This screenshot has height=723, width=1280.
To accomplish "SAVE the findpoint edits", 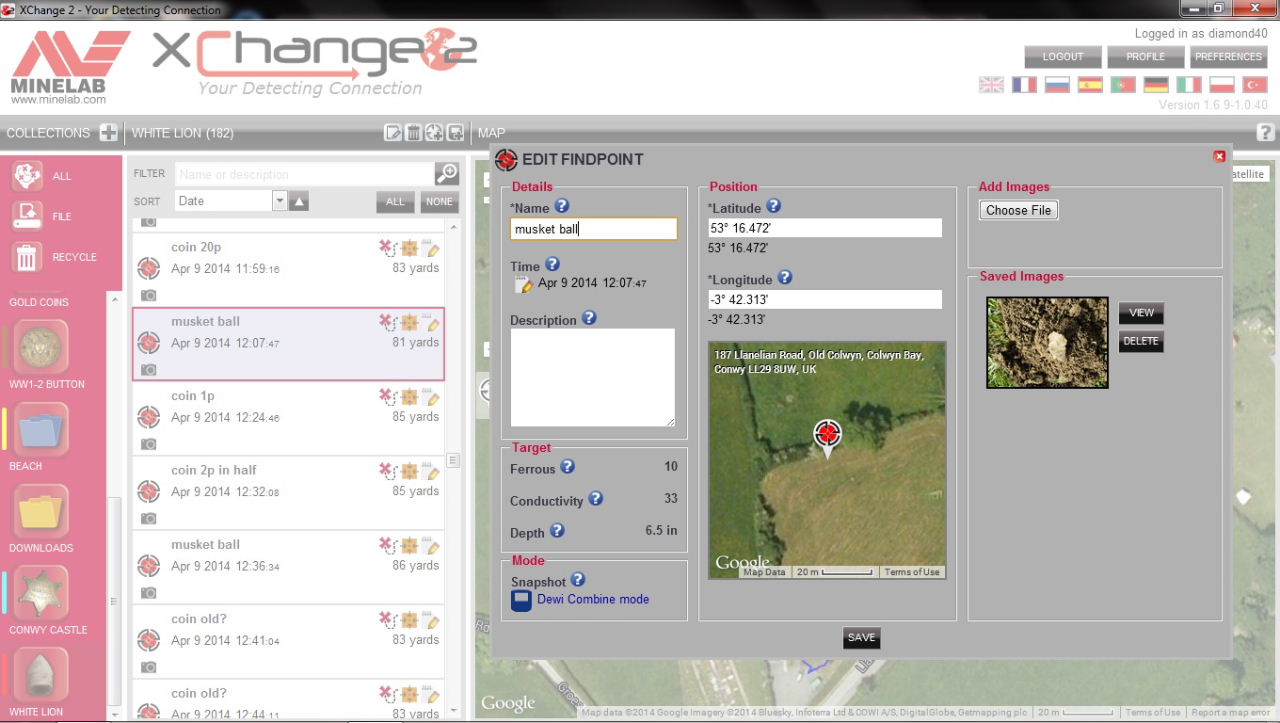I will [x=861, y=637].
